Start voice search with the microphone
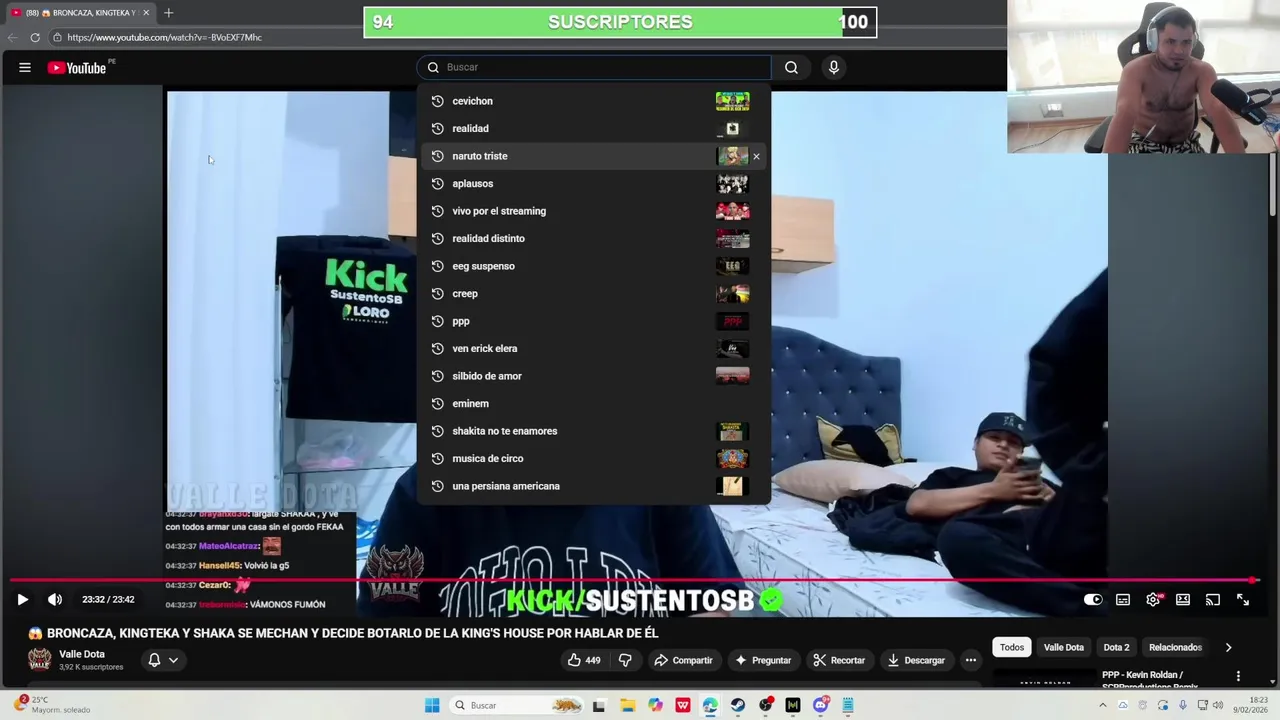The image size is (1280, 720). 834,67
